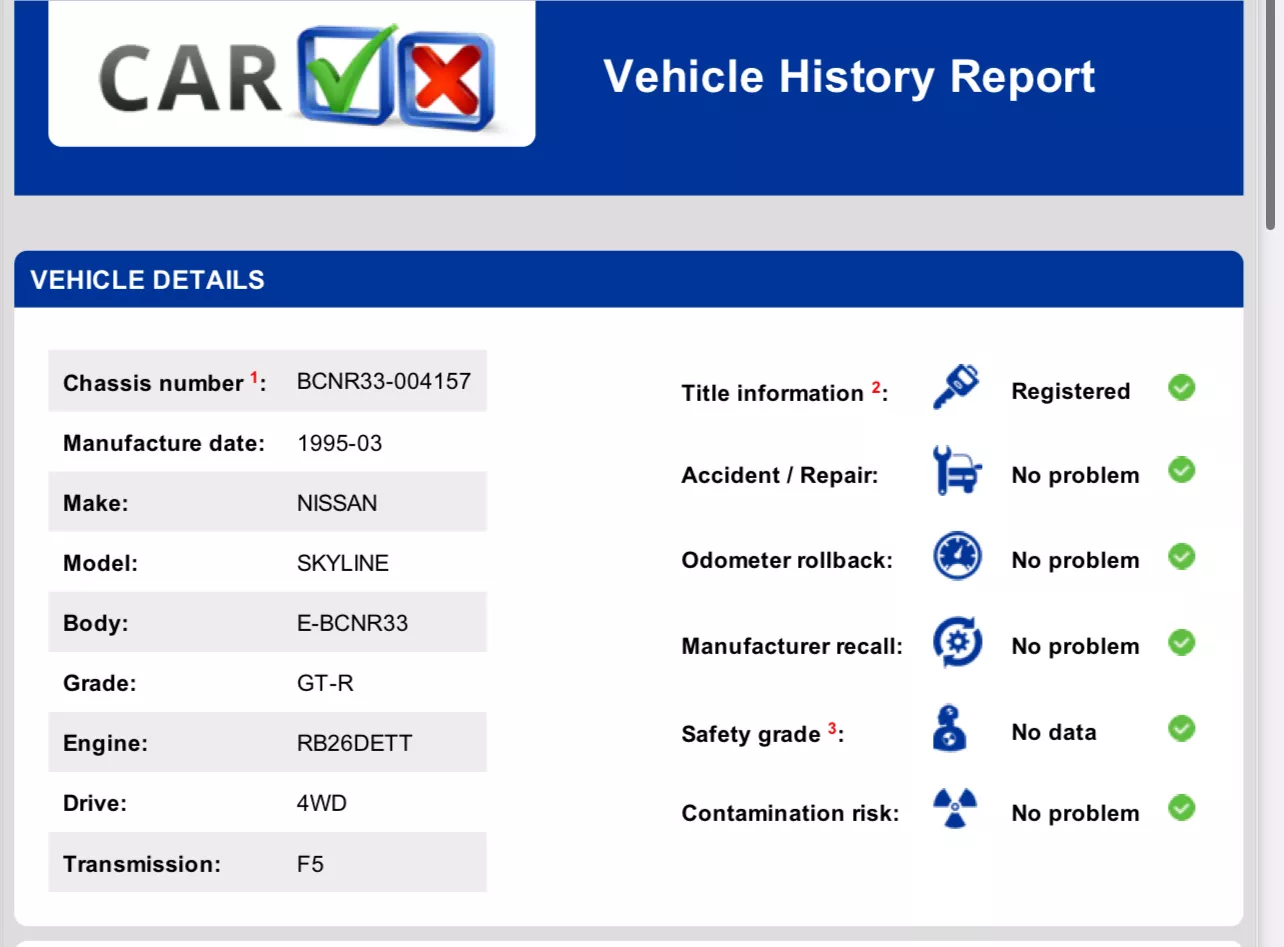
Task: Click No problem status for Manufacturer recall
Action: (x=1075, y=646)
